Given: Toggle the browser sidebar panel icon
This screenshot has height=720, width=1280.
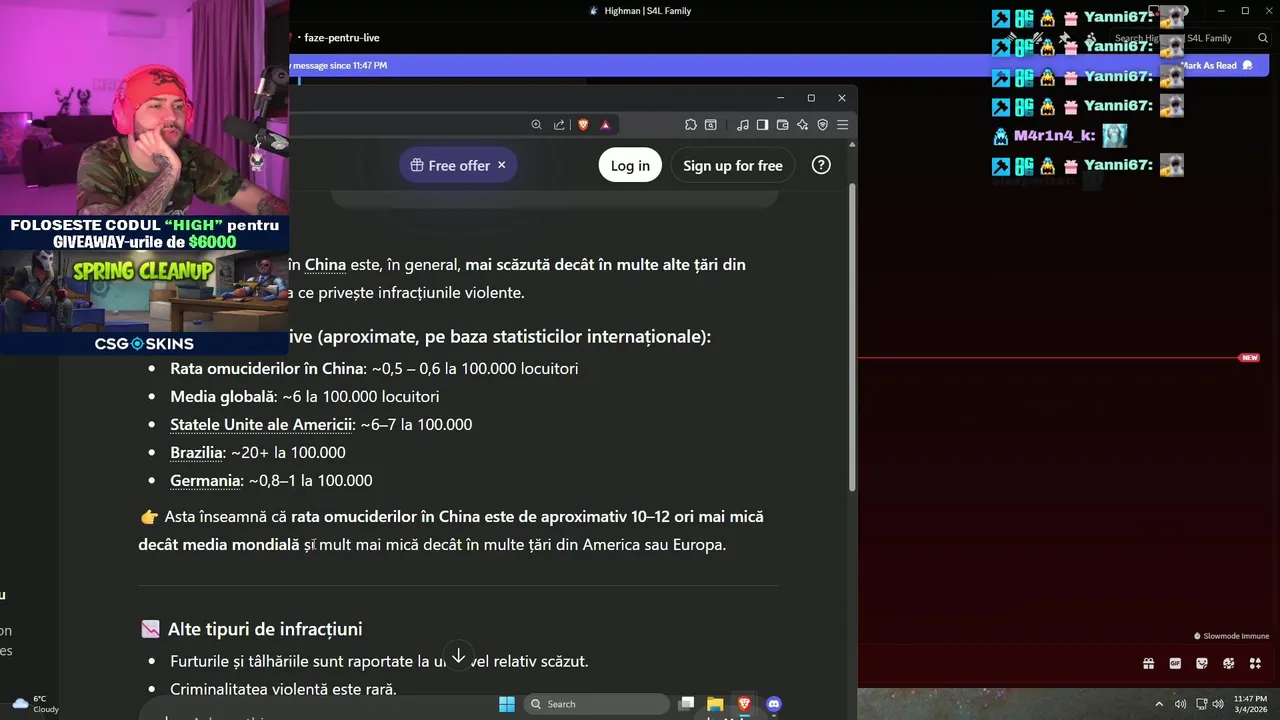Looking at the screenshot, I should tap(762, 125).
